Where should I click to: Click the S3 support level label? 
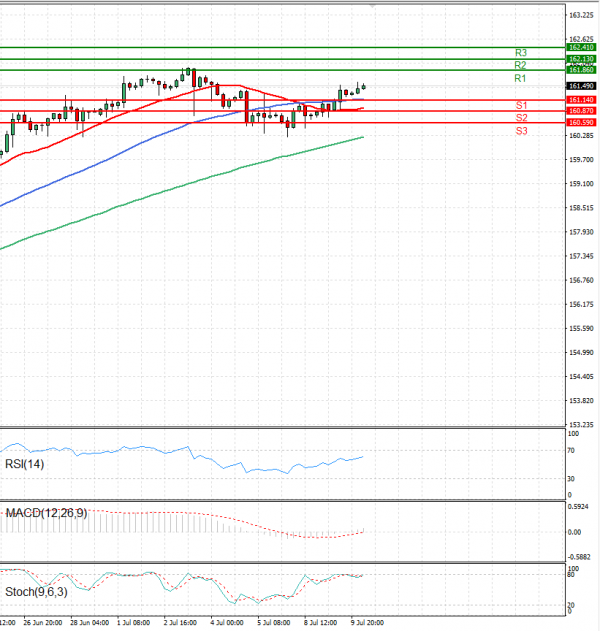point(522,131)
